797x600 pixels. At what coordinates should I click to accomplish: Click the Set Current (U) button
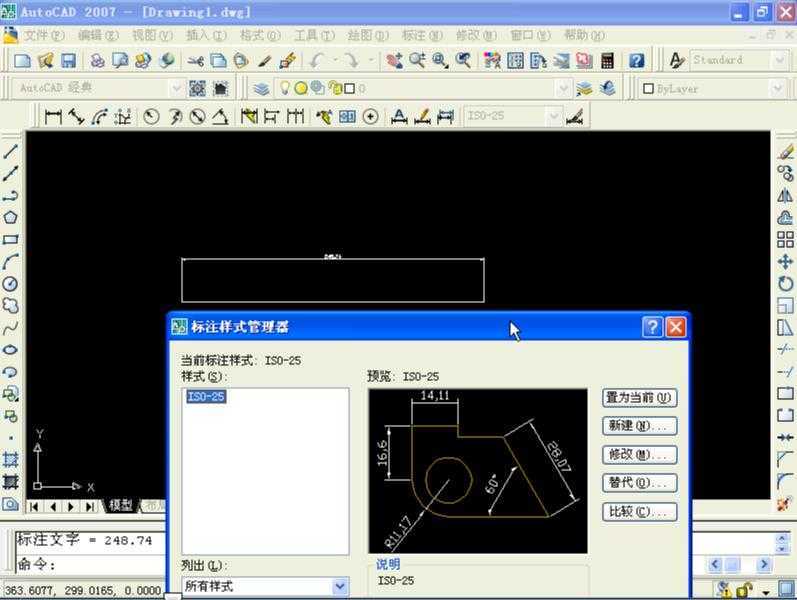[639, 398]
